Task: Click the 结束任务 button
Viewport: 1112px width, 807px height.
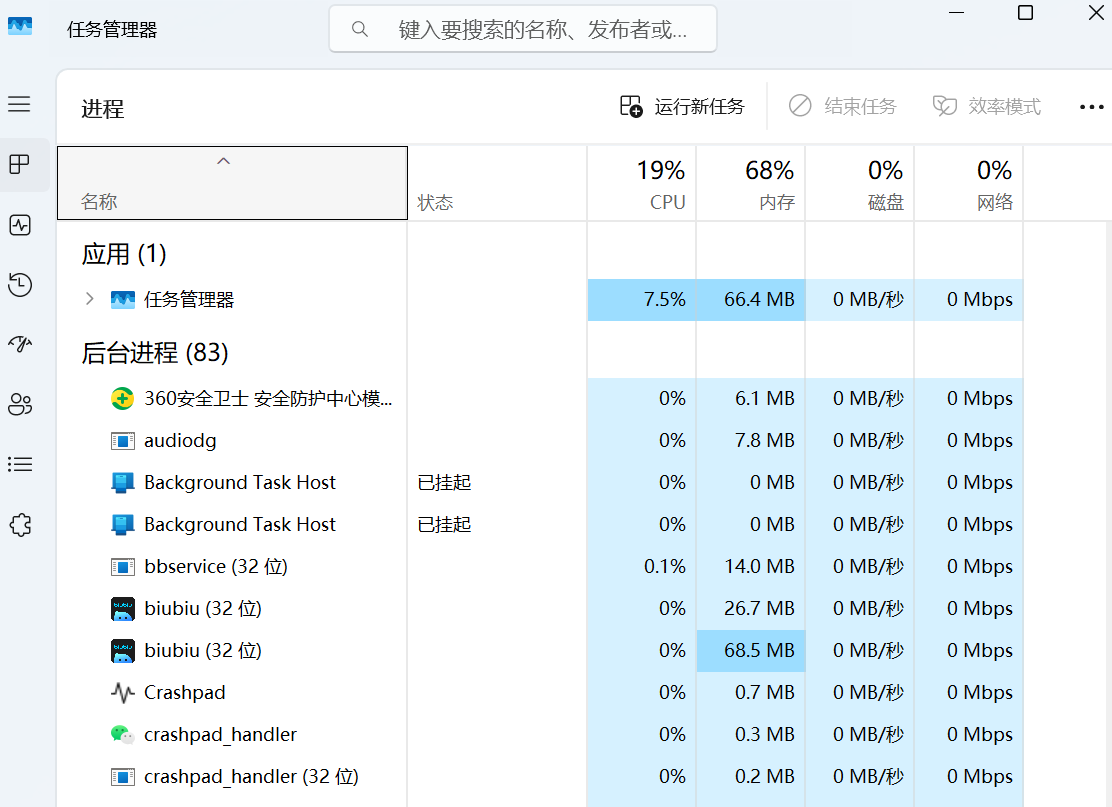Action: (842, 106)
